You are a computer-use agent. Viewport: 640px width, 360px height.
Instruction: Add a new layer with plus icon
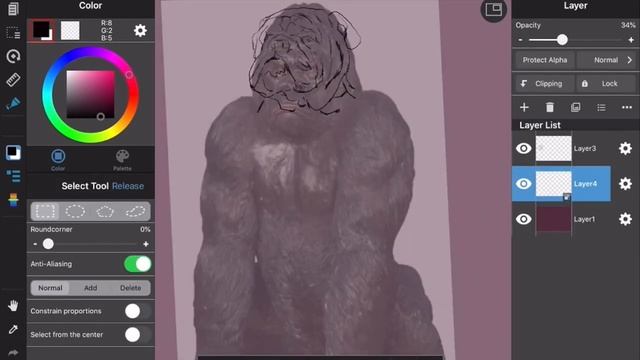coord(524,107)
